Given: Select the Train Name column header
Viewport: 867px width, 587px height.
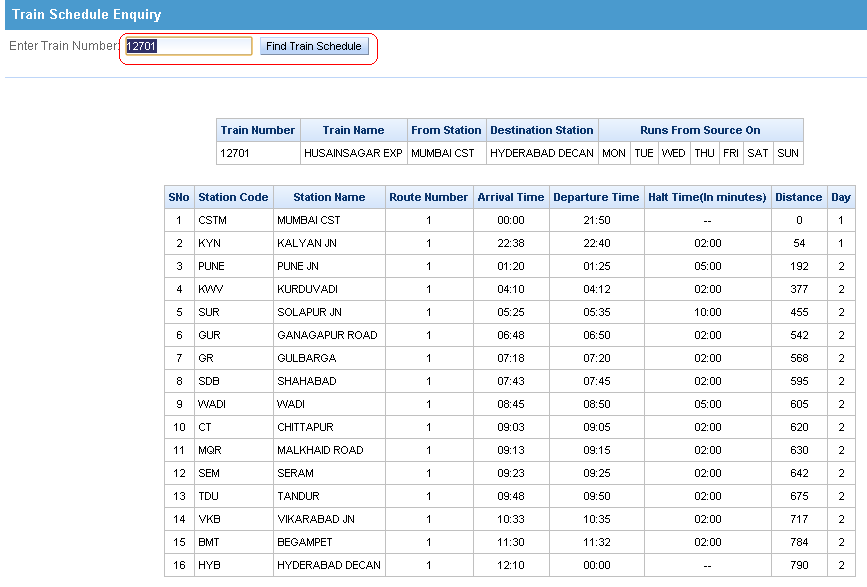Looking at the screenshot, I should pyautogui.click(x=353, y=130).
